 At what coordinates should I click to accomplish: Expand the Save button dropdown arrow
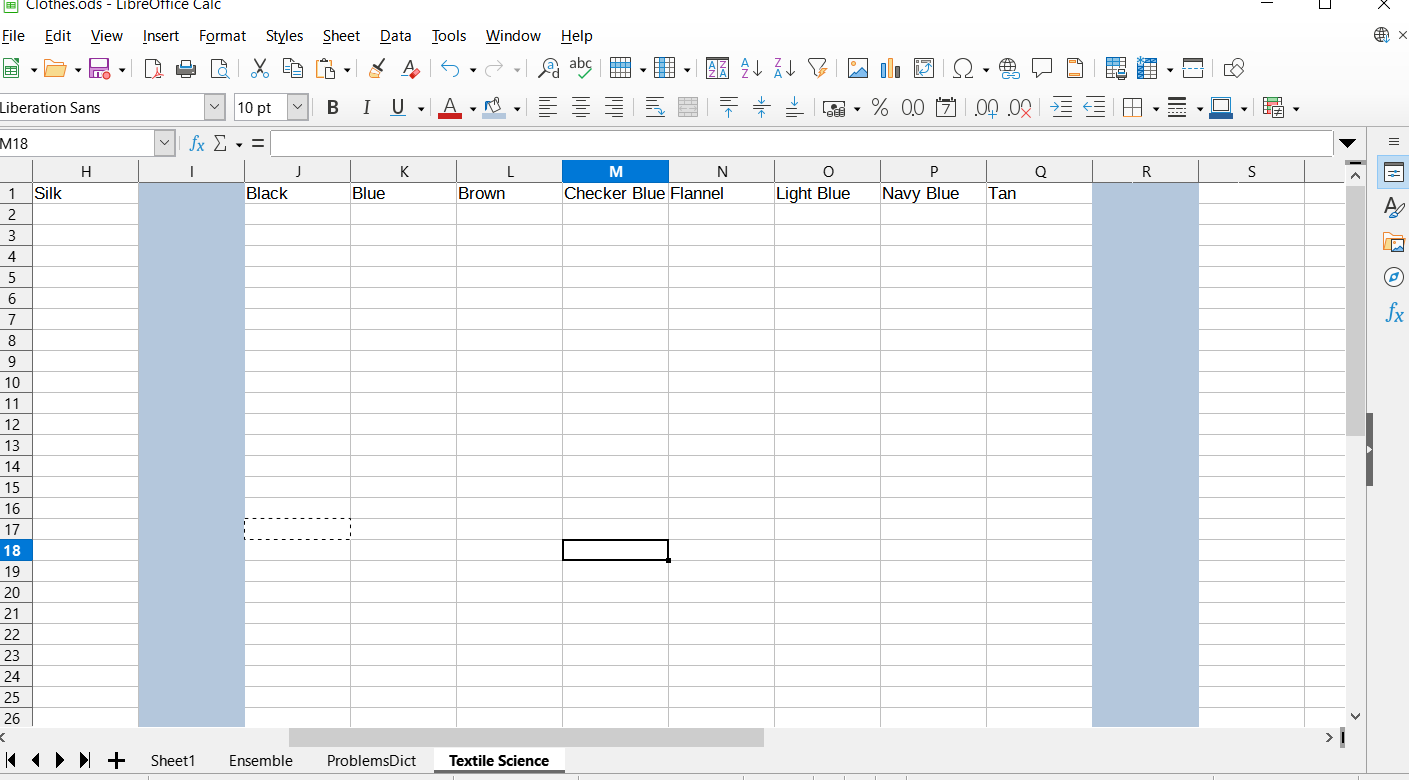pos(122,68)
